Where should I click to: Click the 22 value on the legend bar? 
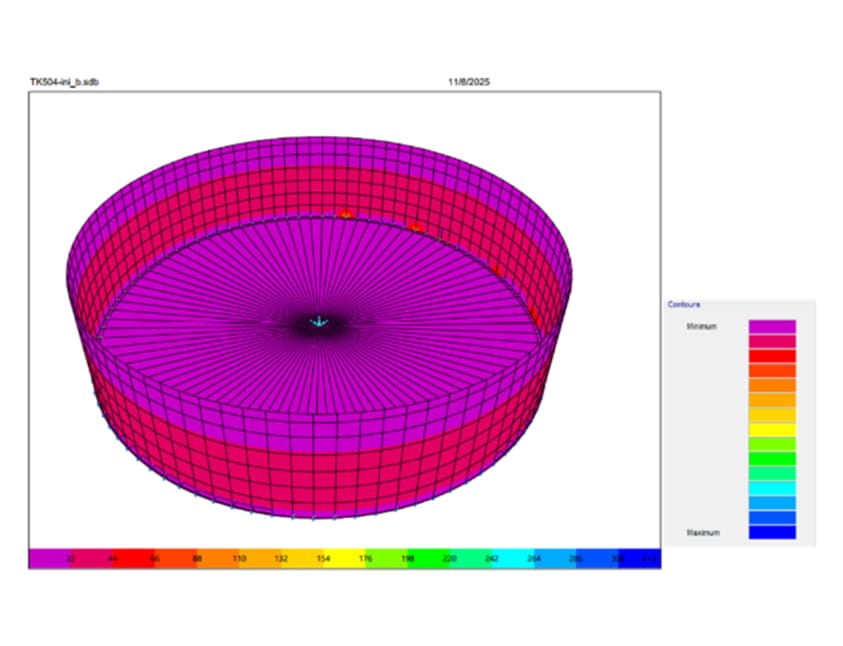(x=72, y=559)
